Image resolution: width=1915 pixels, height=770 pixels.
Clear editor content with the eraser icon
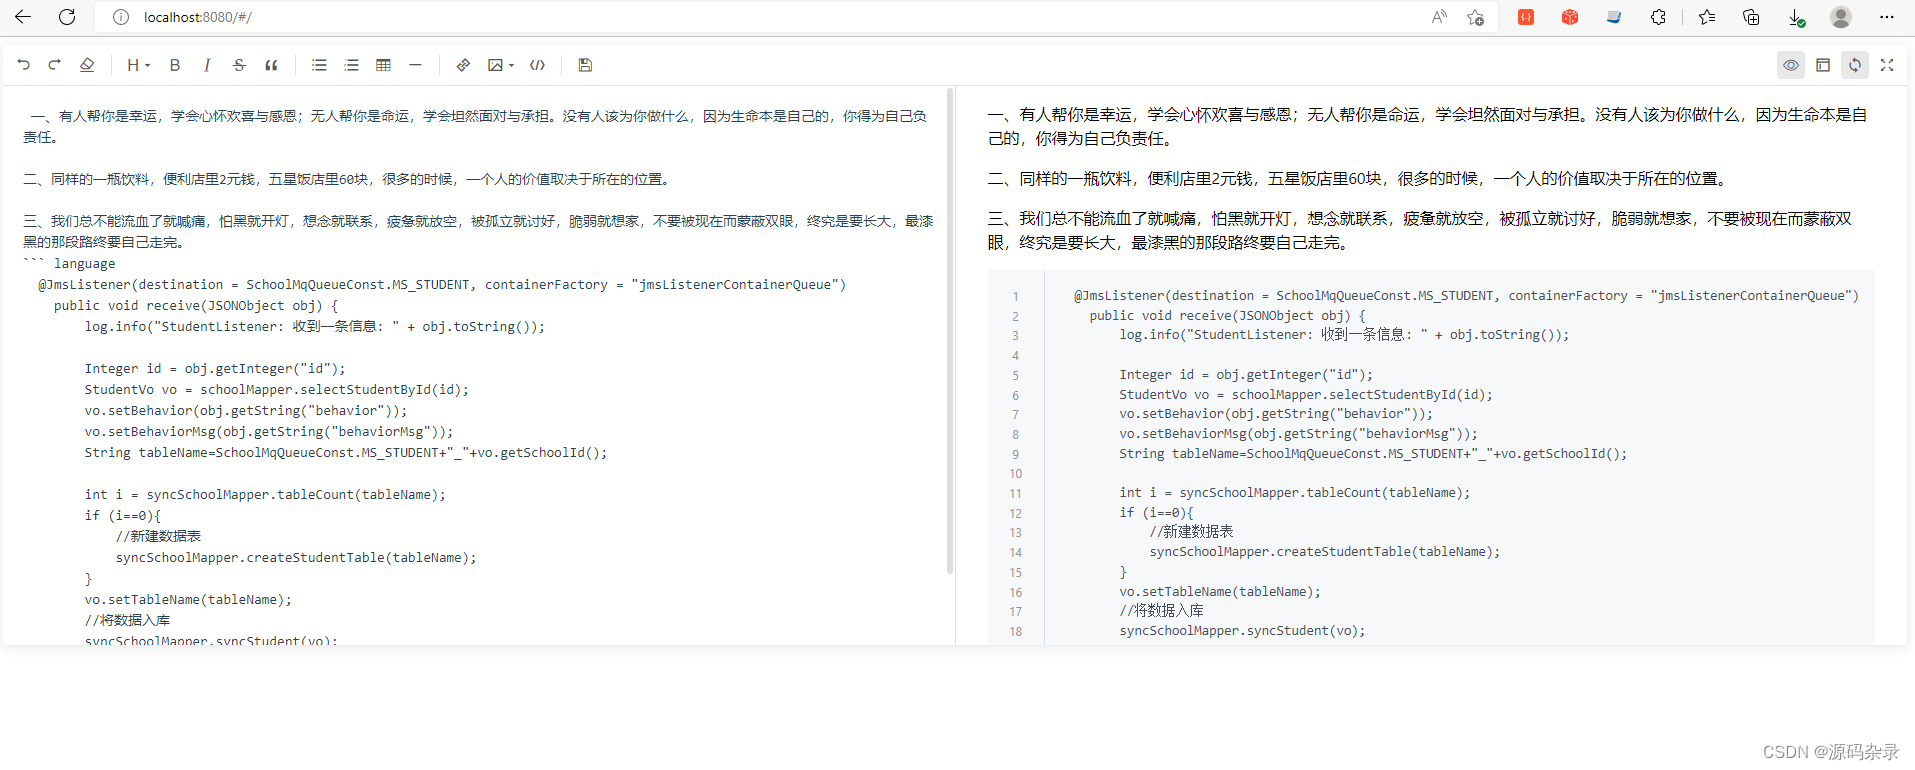[87, 65]
